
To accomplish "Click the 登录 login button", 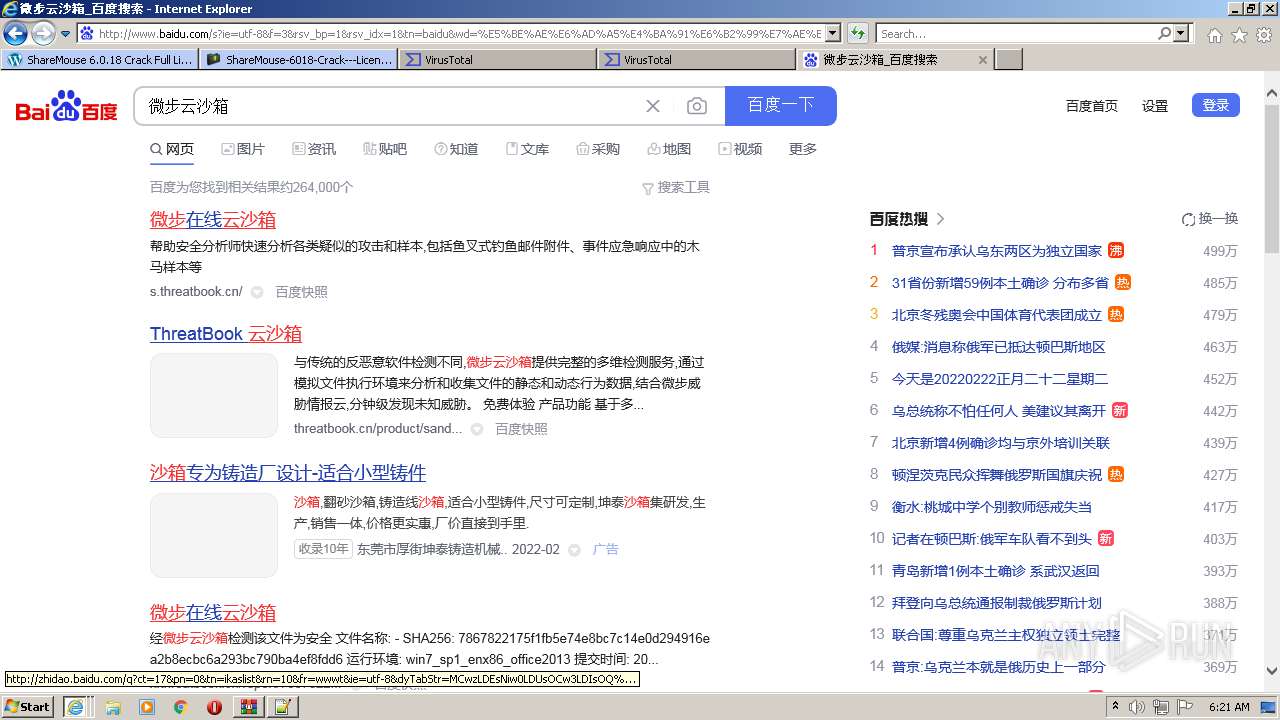I will tap(1216, 105).
